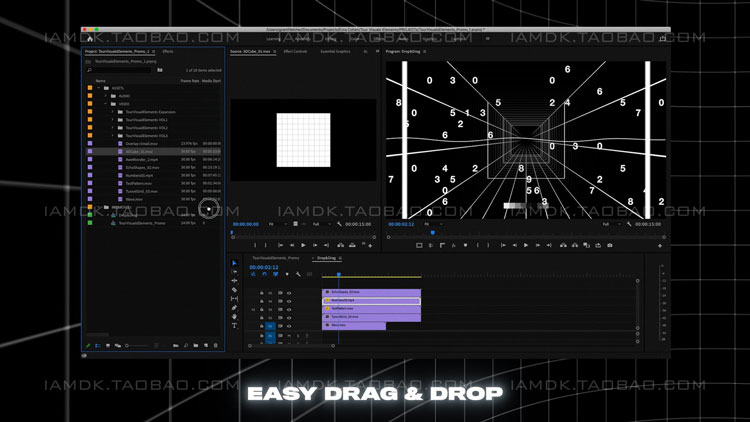Open timeline display settings wrench

click(x=298, y=274)
